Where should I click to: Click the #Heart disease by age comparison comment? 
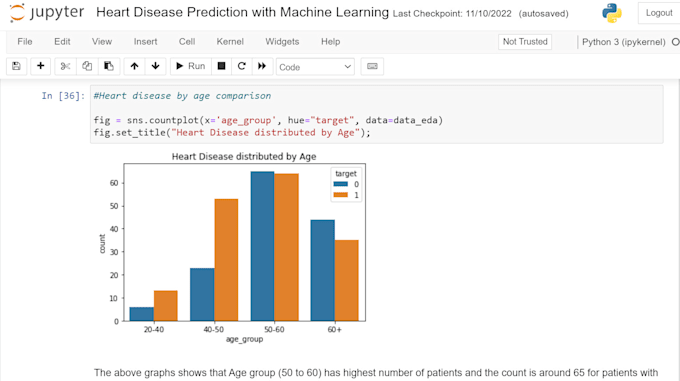(x=182, y=96)
